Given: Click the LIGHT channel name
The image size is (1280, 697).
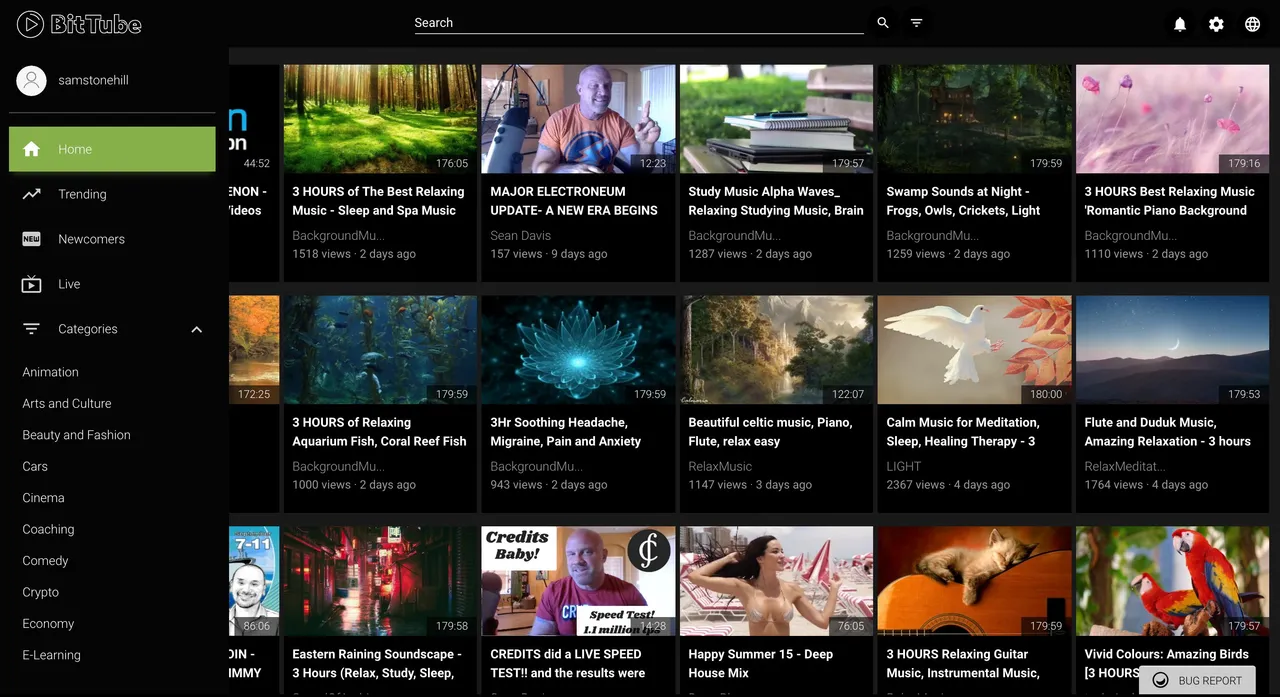Looking at the screenshot, I should (x=904, y=467).
